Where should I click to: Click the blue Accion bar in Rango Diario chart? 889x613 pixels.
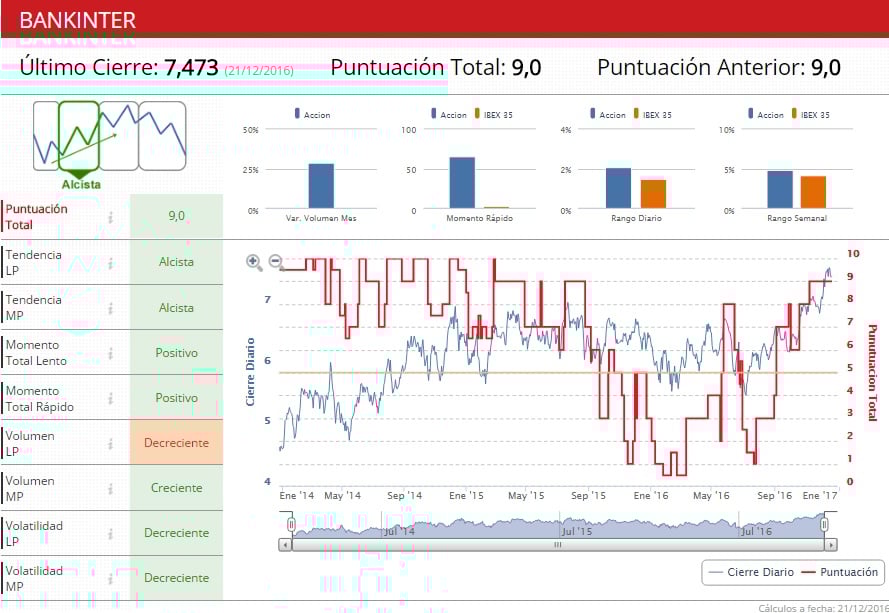[619, 188]
